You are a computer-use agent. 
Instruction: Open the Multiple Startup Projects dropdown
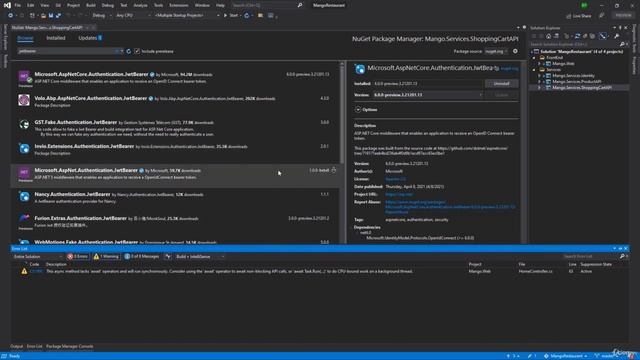click(188, 16)
